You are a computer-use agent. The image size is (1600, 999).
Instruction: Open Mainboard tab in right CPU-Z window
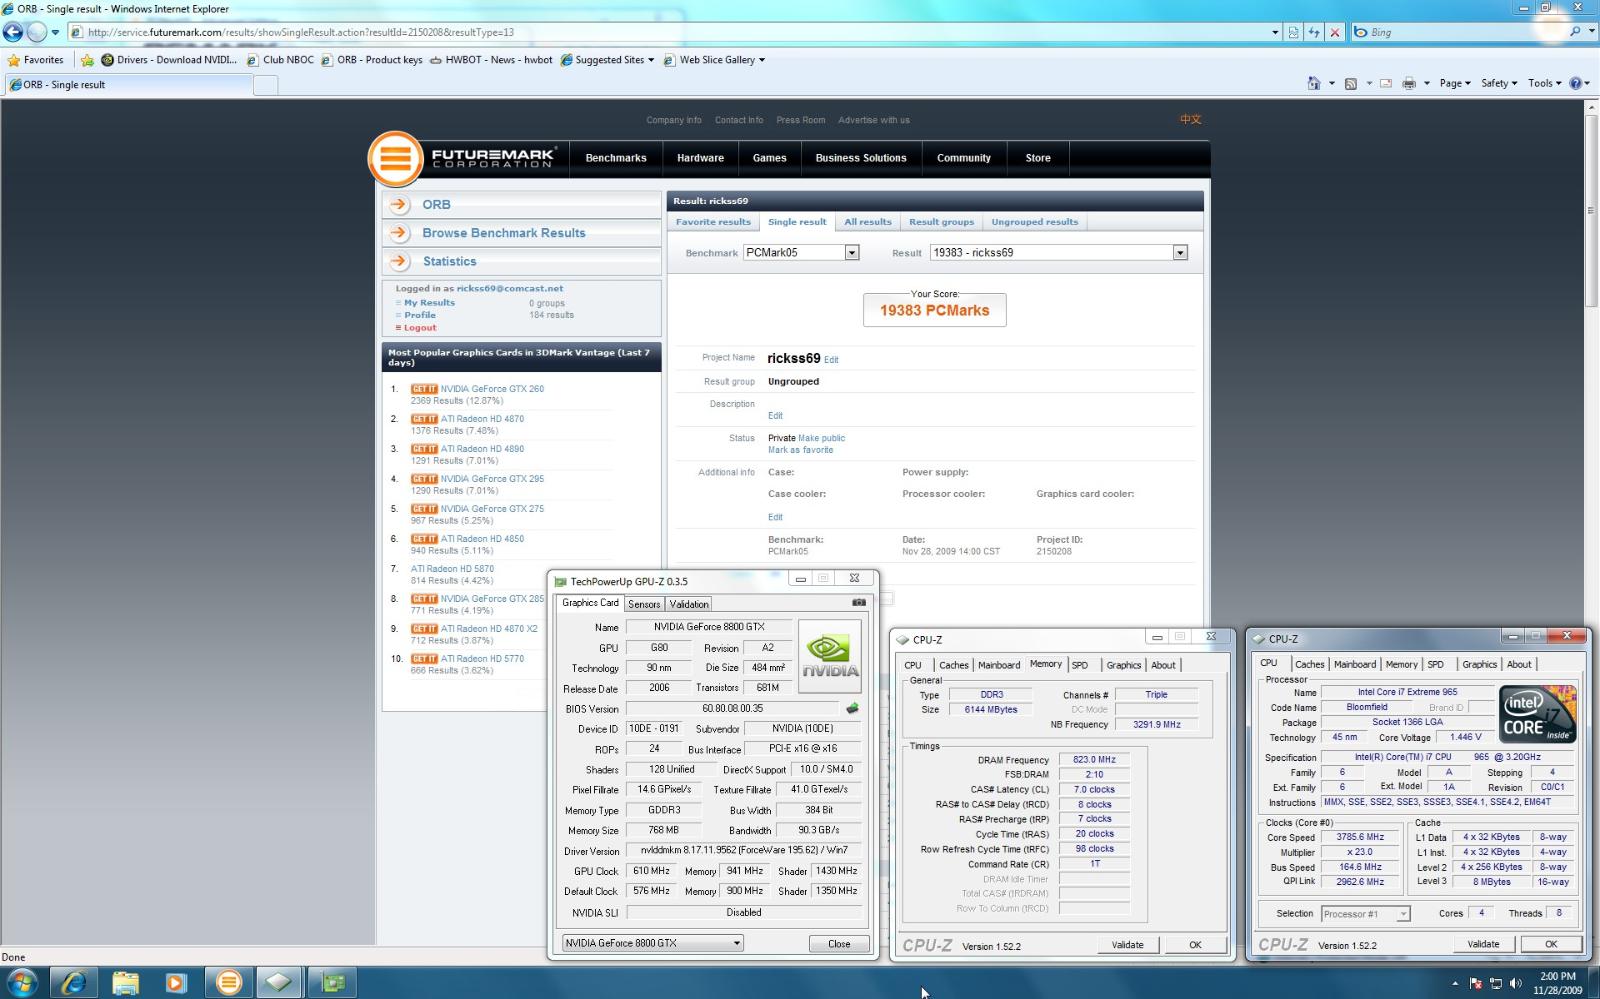[1355, 664]
